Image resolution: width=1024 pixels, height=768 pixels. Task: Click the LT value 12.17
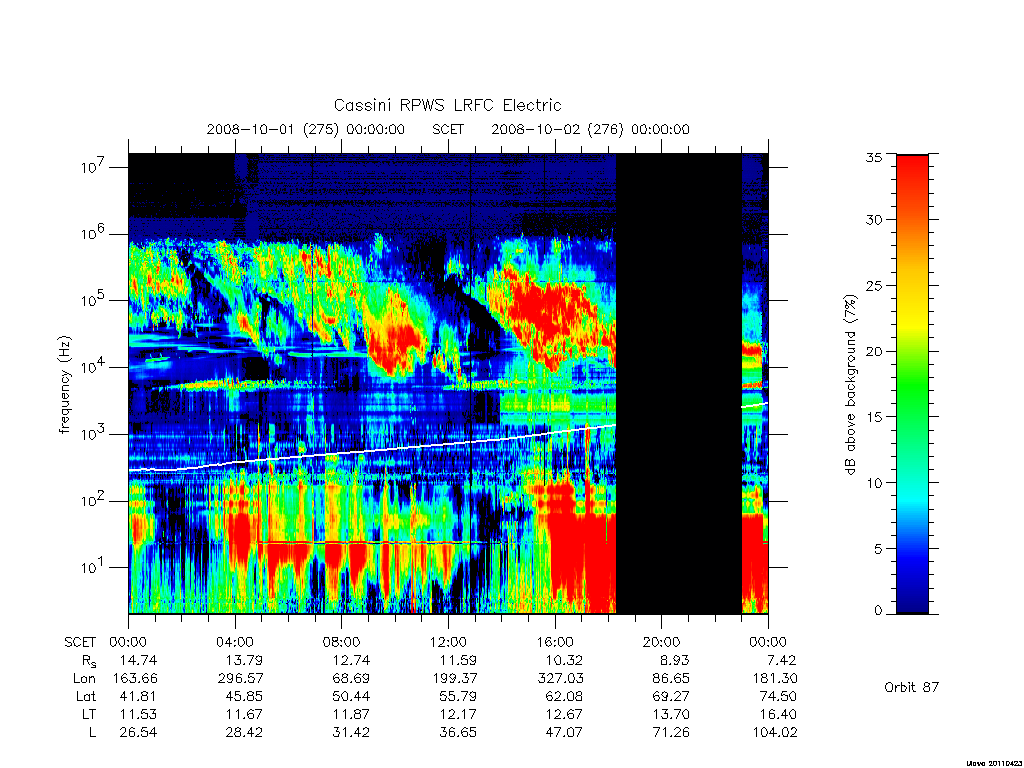pyautogui.click(x=458, y=714)
